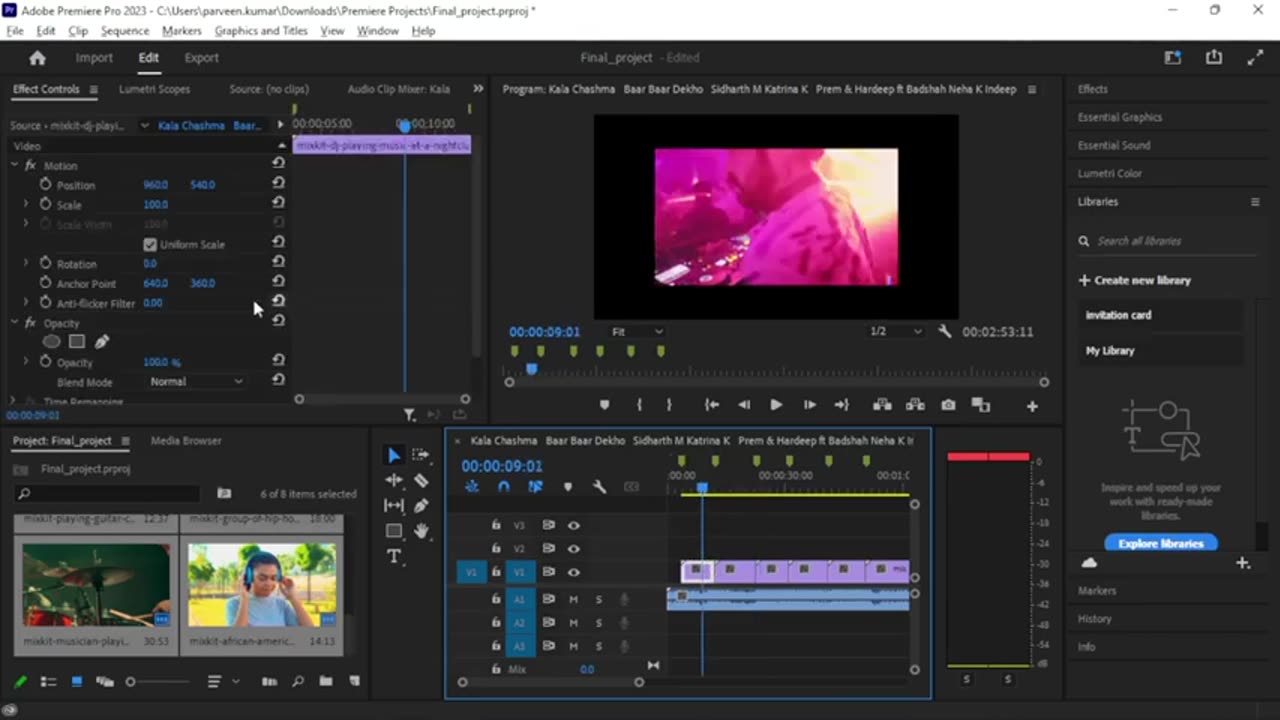This screenshot has height=720, width=1280.
Task: Select the Ripple Edit tool
Action: point(394,481)
